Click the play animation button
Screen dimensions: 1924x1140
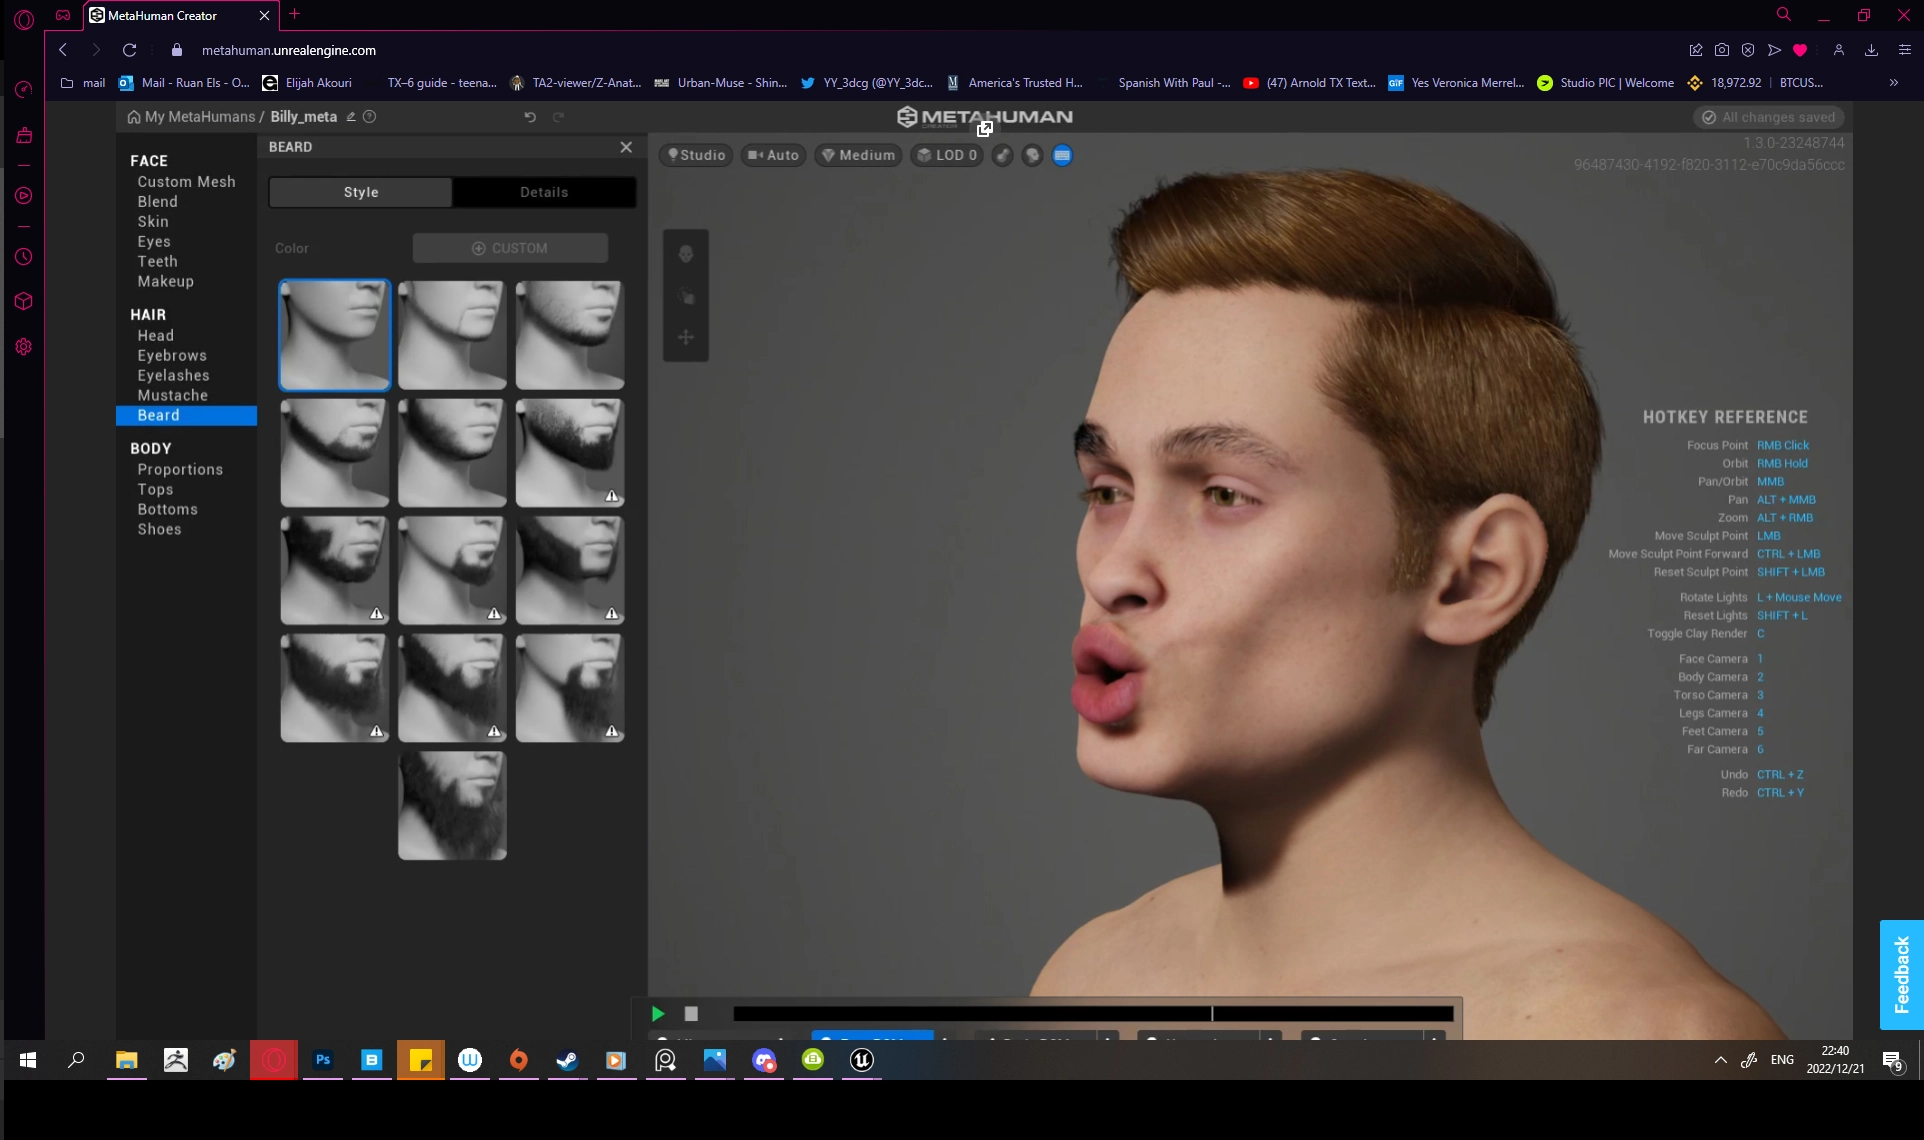pyautogui.click(x=658, y=1014)
